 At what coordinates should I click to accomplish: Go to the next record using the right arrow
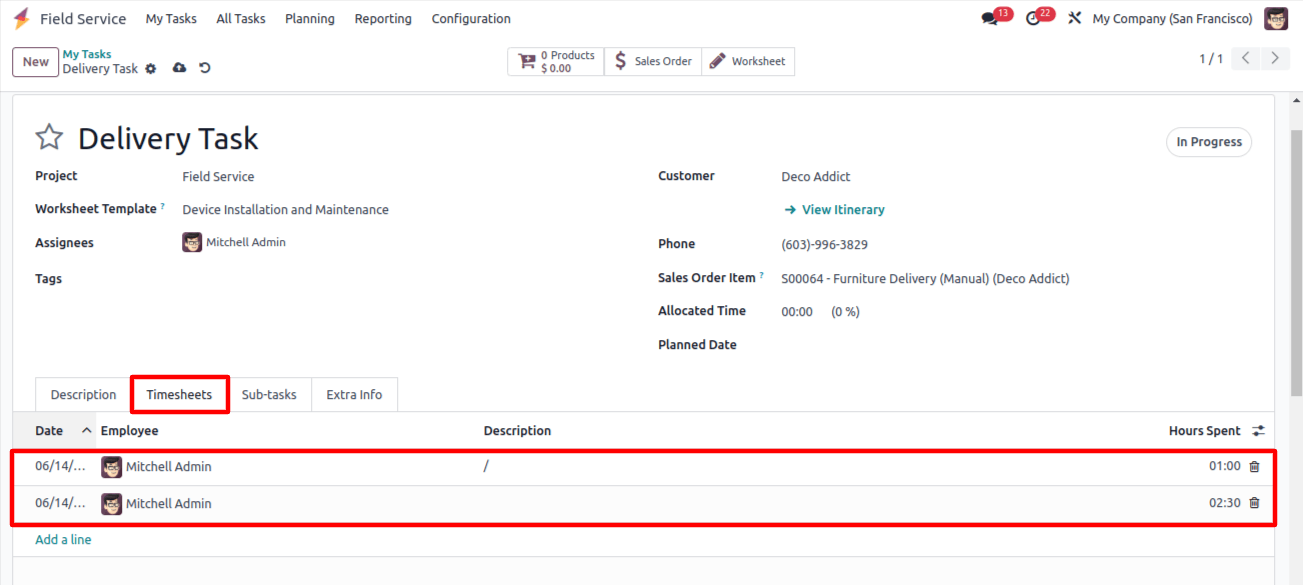coord(1274,59)
